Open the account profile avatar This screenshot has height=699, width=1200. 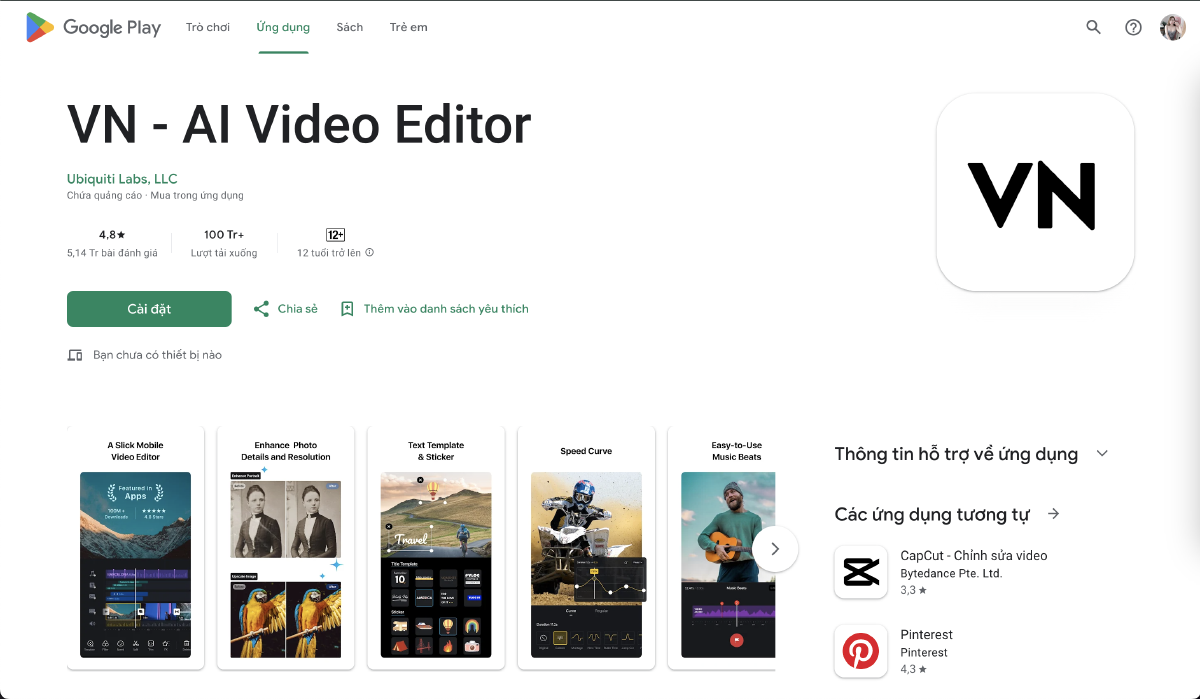pyautogui.click(x=1173, y=27)
